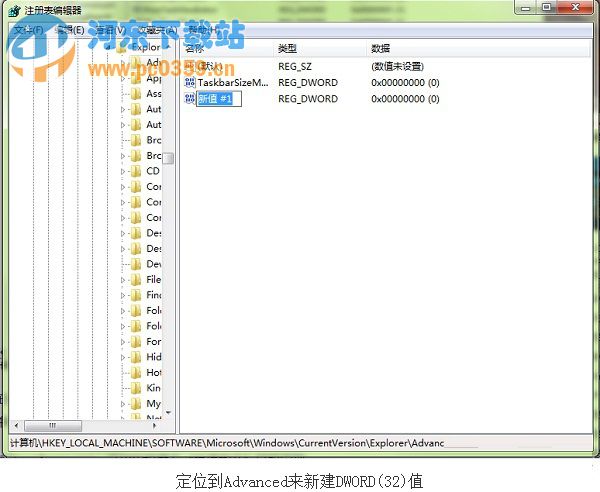This screenshot has height=492, width=600.
Task: Expand the File tree node arrow
Action: click(x=123, y=280)
